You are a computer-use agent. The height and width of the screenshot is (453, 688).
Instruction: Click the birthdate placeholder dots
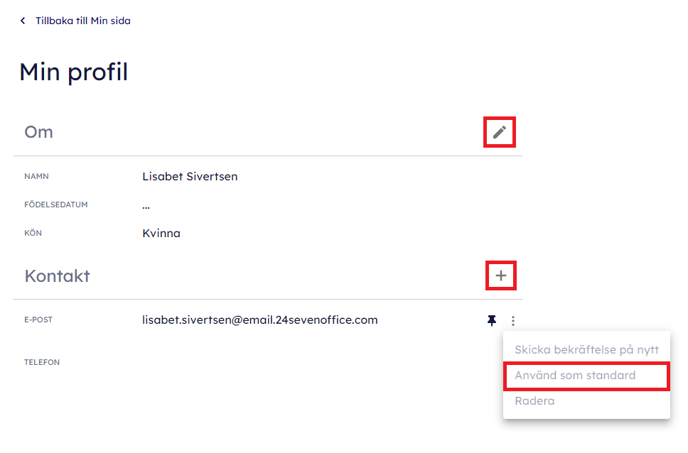(x=146, y=205)
